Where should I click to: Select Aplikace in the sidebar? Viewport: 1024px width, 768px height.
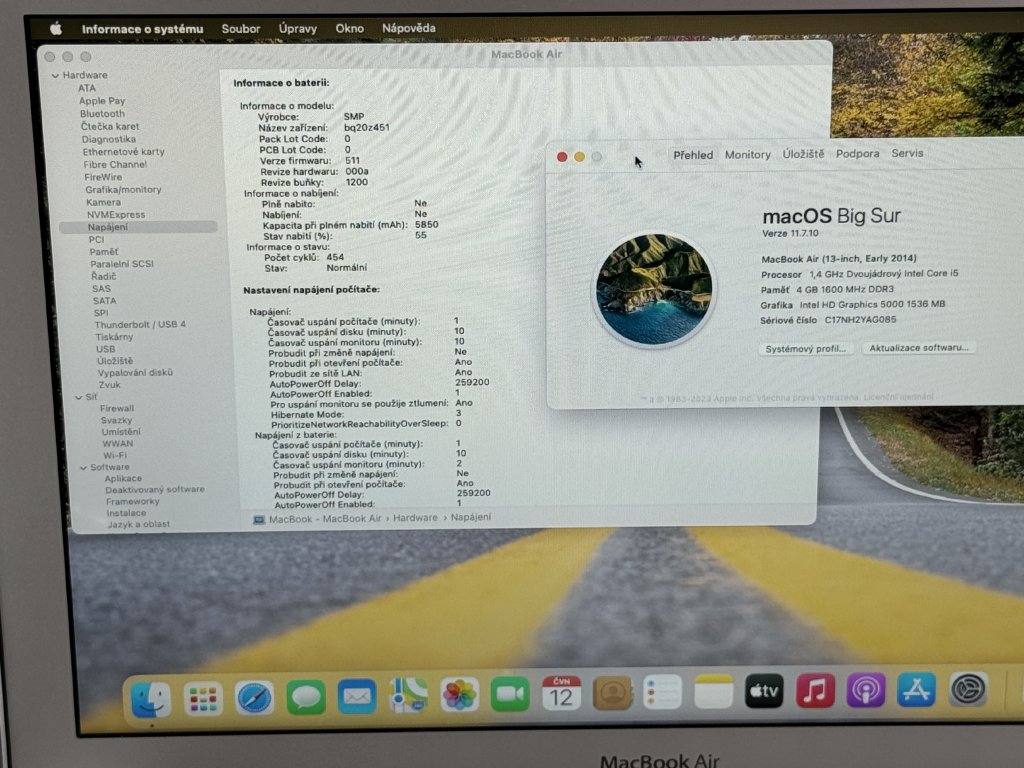[123, 479]
